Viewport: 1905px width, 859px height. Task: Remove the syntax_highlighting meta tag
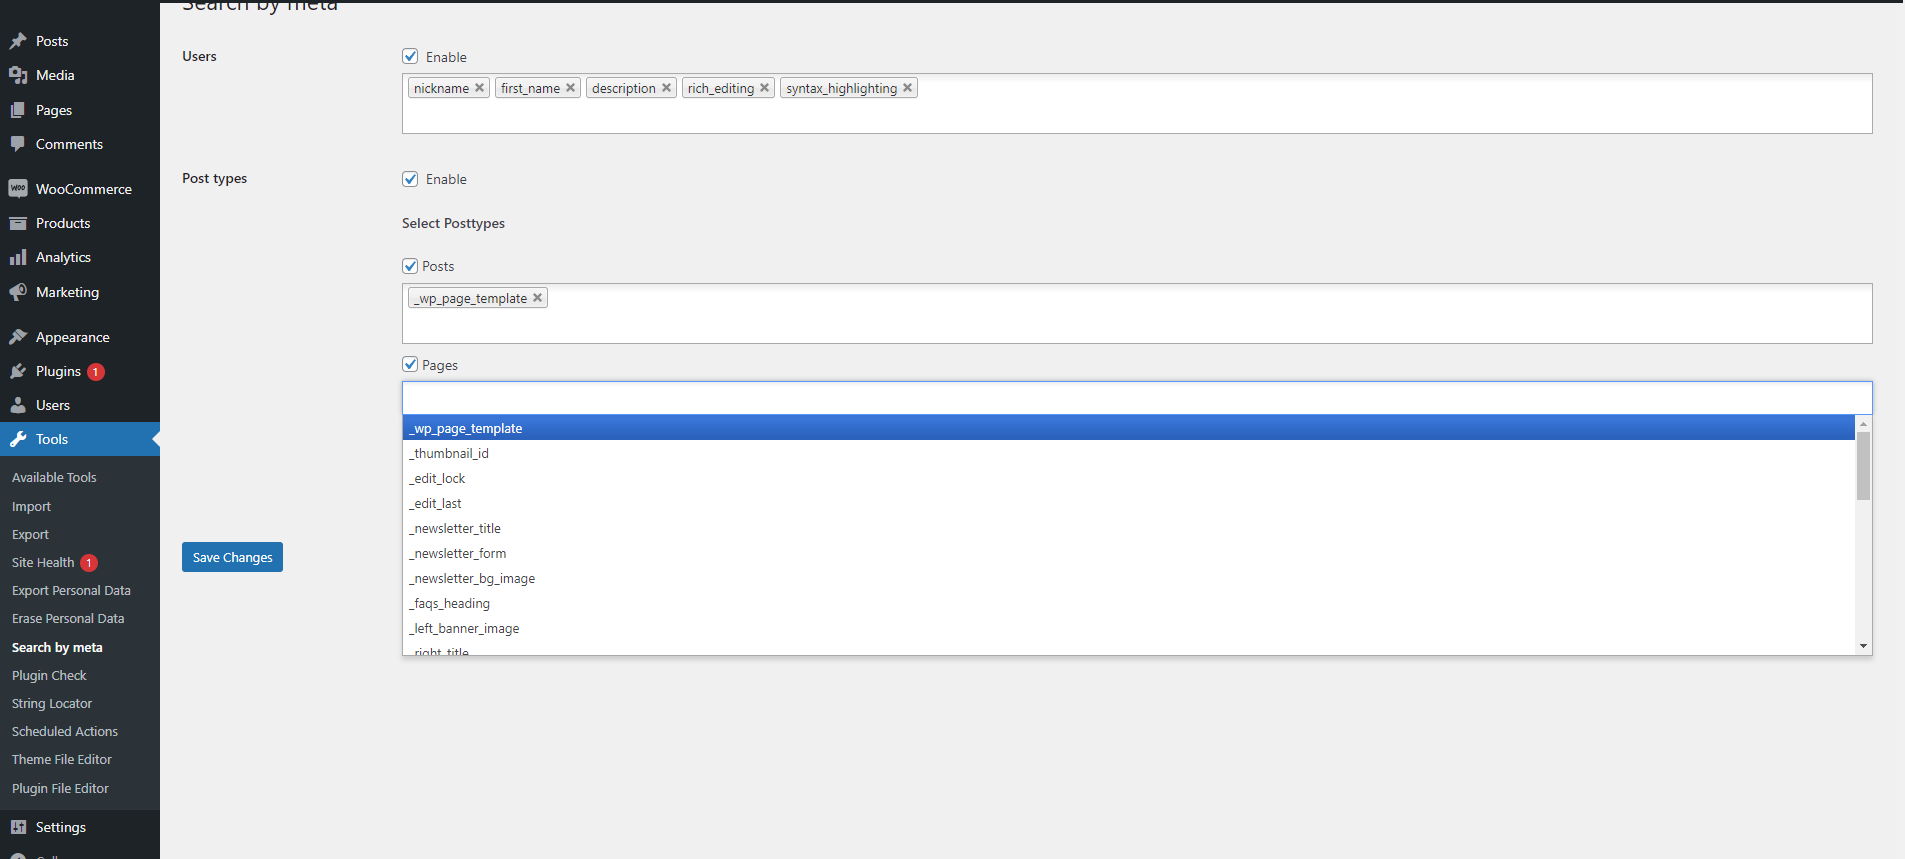coord(908,88)
